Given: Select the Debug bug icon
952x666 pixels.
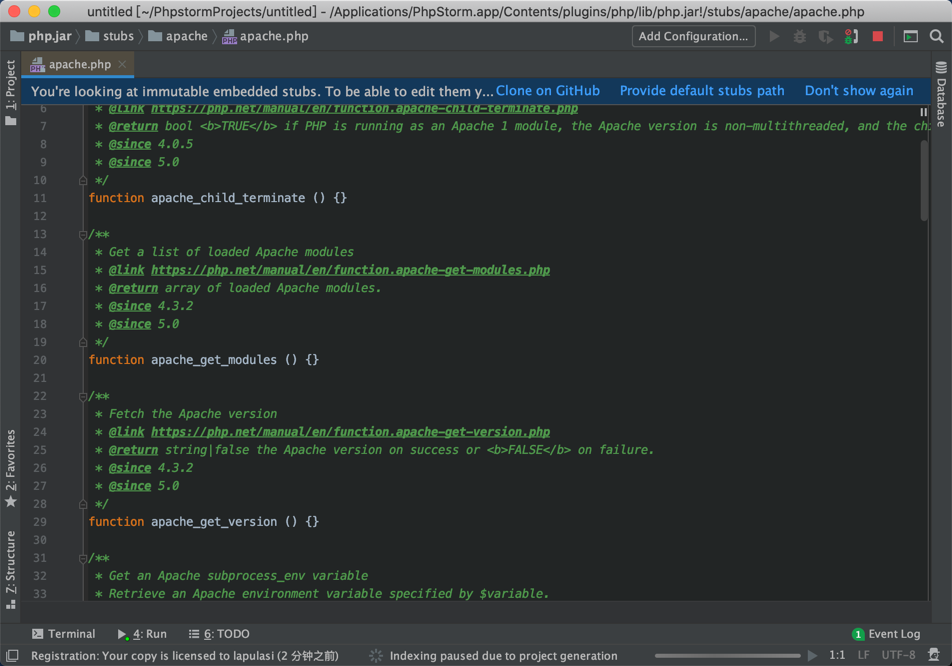Looking at the screenshot, I should point(800,36).
